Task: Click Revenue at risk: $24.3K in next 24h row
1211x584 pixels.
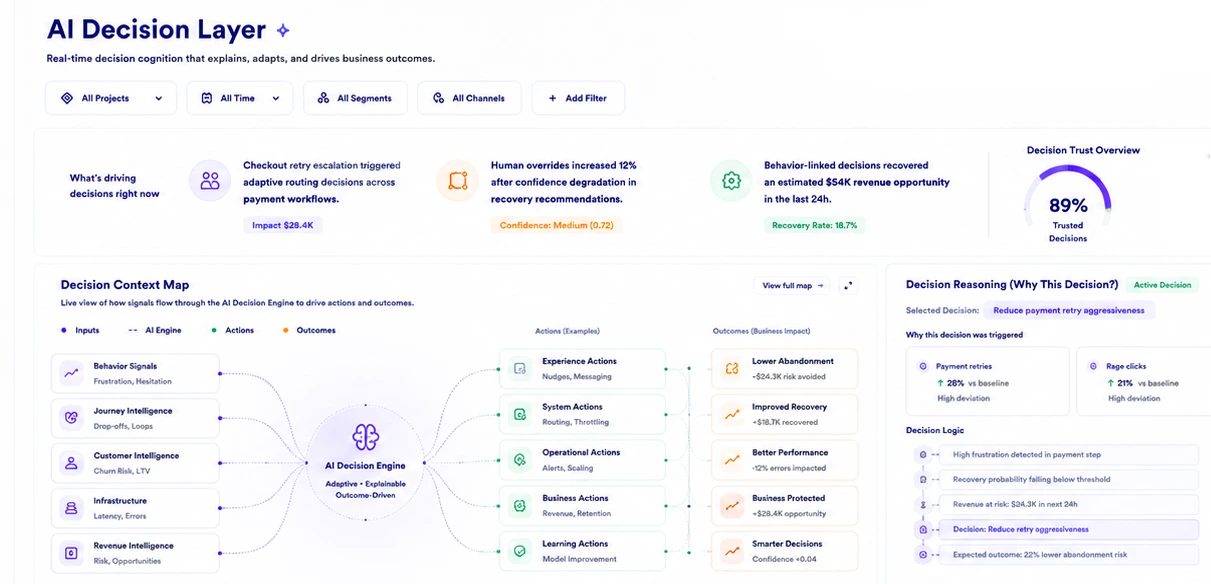Action: 1070,504
